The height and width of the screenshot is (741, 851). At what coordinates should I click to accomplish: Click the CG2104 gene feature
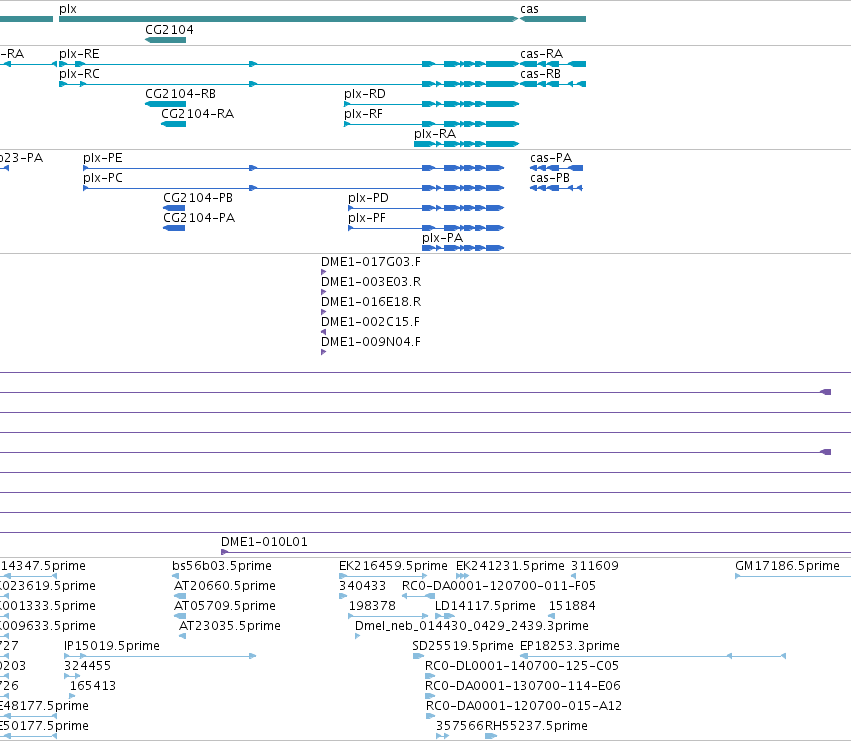[x=166, y=40]
